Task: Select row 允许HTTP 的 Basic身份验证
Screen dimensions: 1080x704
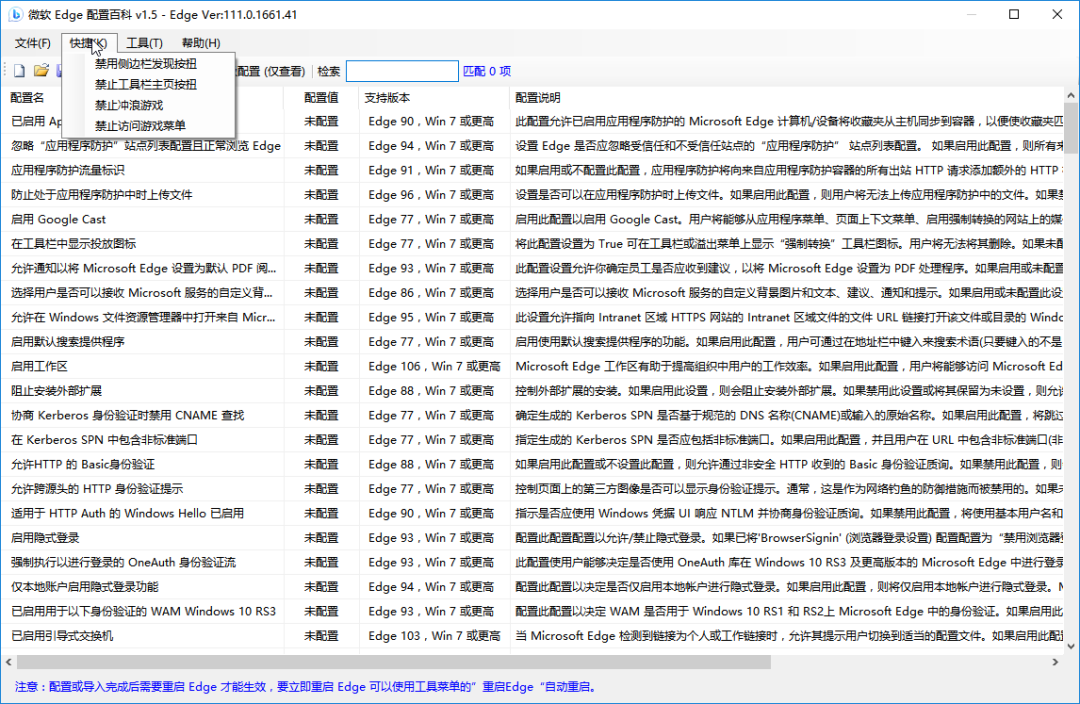Action: (x=532, y=464)
